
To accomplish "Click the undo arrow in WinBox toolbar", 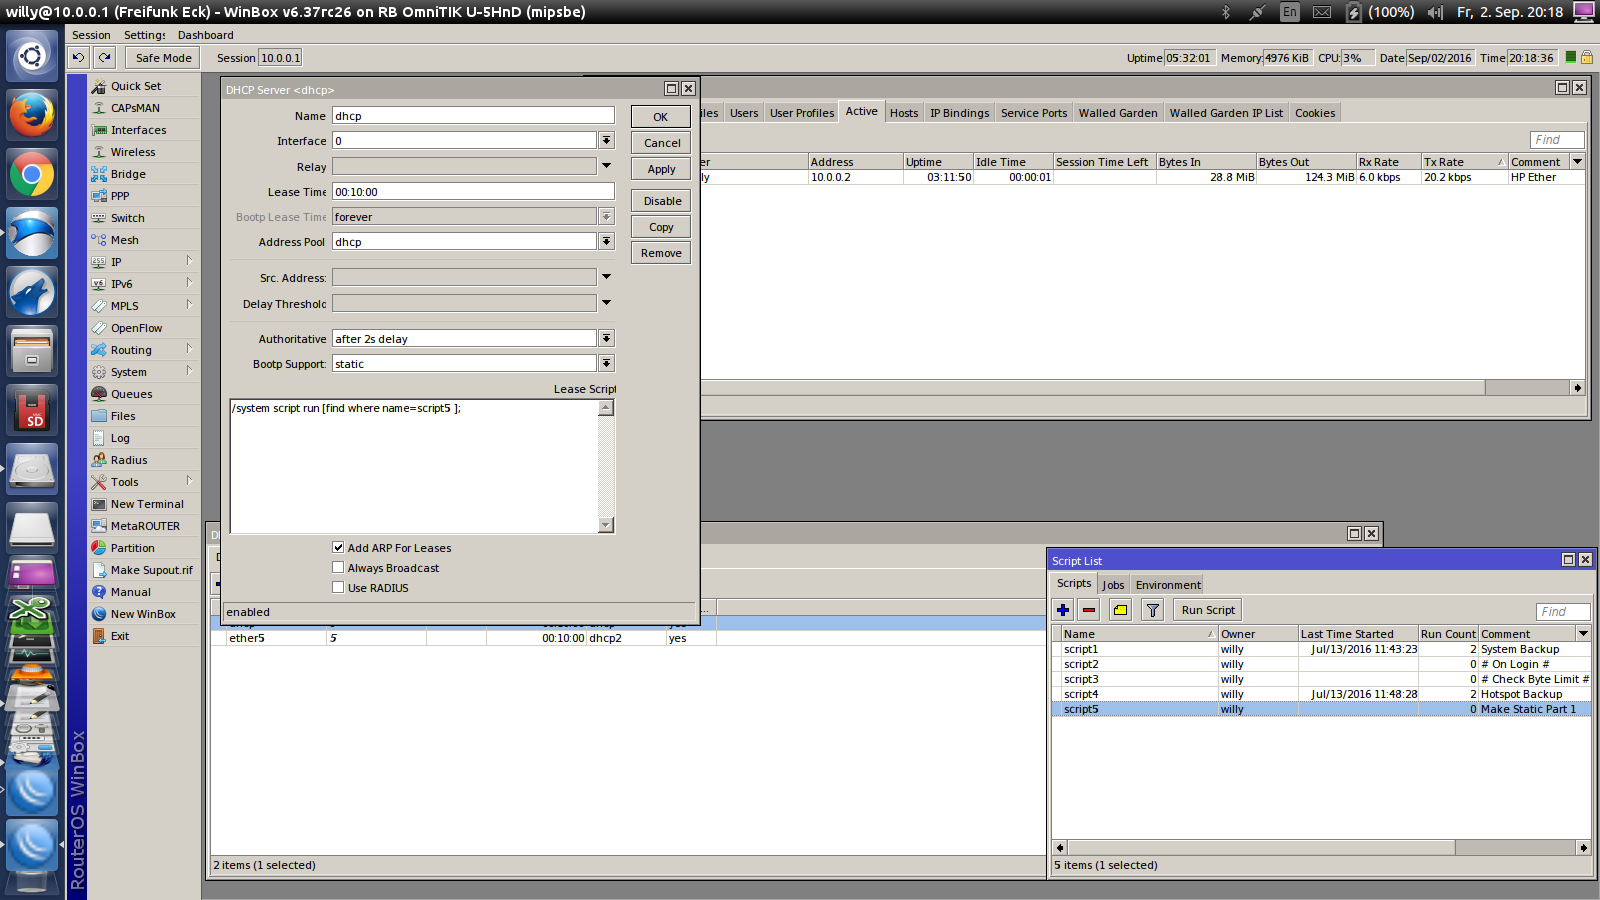I will point(78,58).
